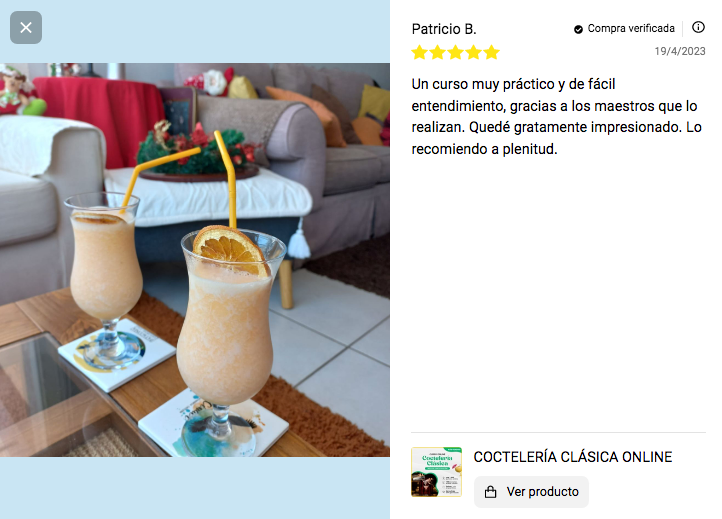The width and height of the screenshot is (722, 519).
Task: Click the verified purchase checkmark badge
Action: click(578, 29)
